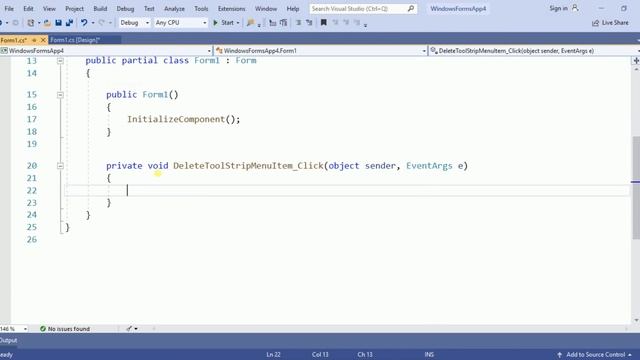Open the View menu

[x=49, y=8]
